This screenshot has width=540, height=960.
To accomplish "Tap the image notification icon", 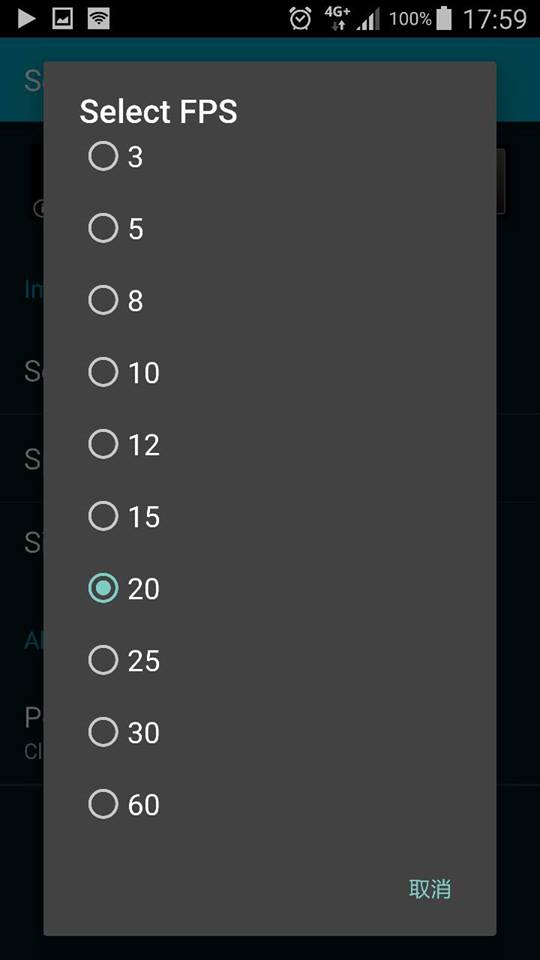I will pyautogui.click(x=62, y=18).
